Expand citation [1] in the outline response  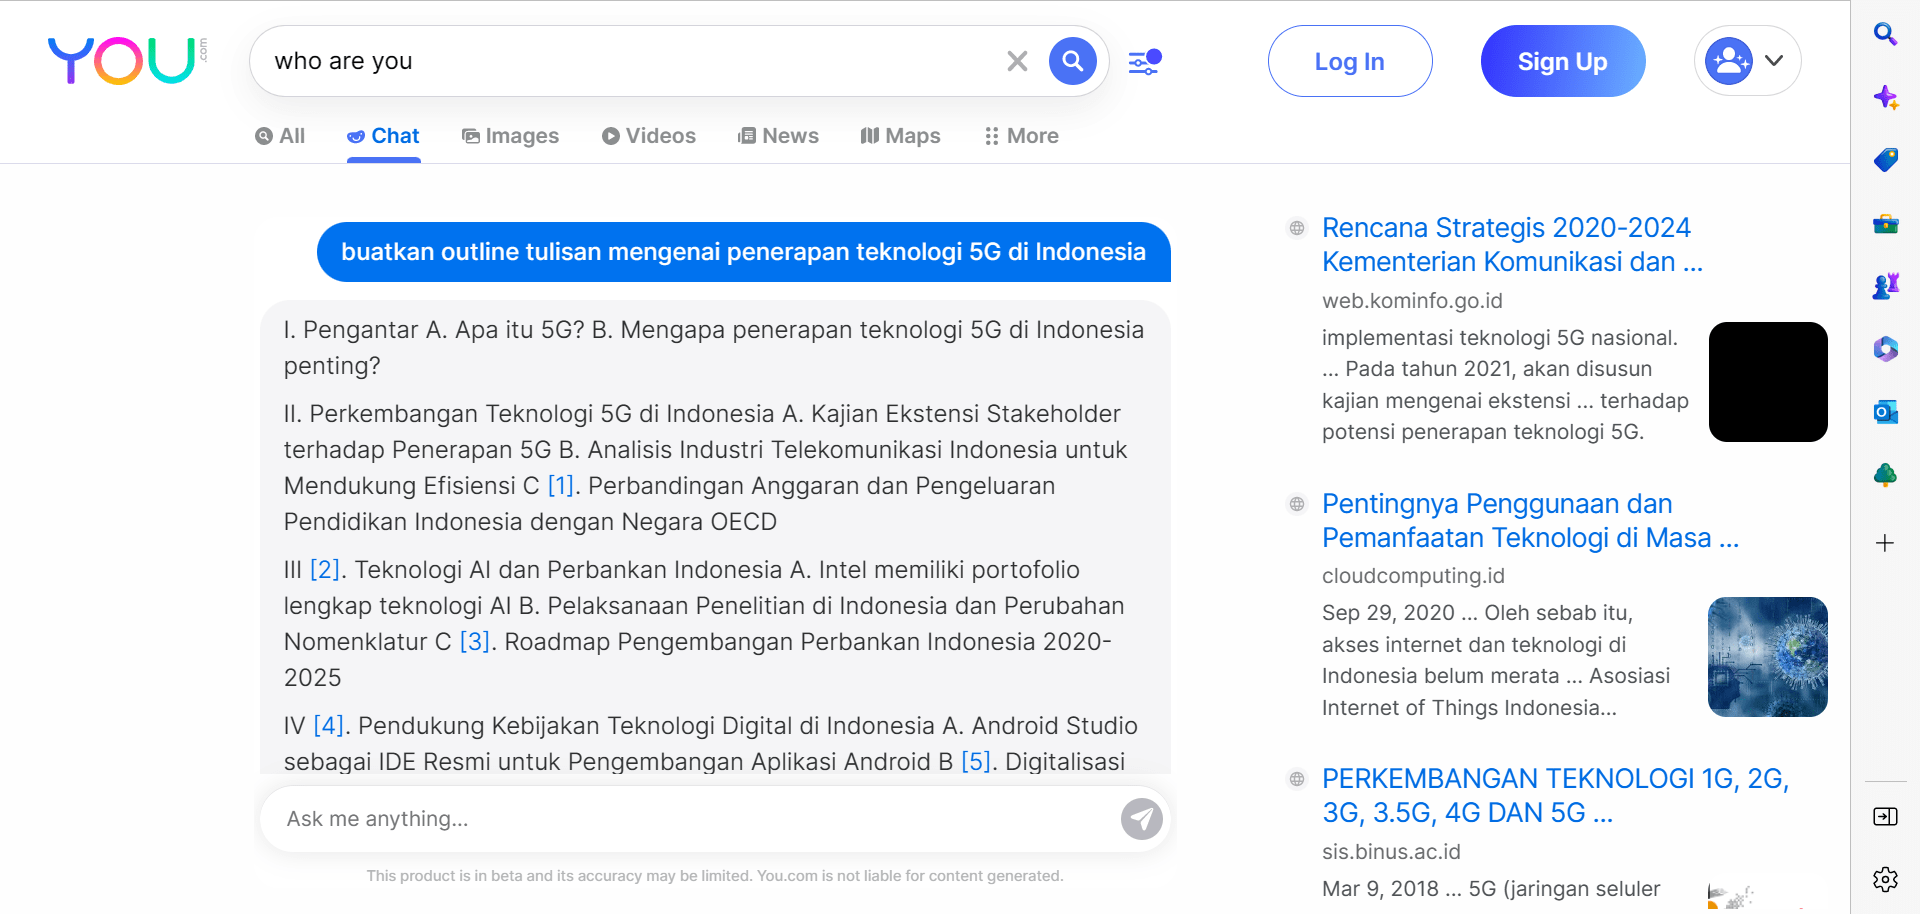[560, 485]
